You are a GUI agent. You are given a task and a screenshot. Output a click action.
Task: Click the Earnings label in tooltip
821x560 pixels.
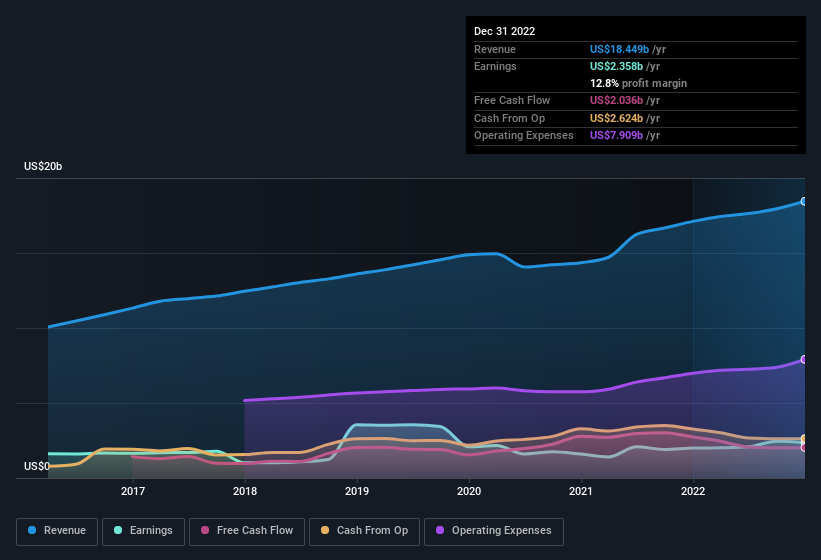[495, 66]
